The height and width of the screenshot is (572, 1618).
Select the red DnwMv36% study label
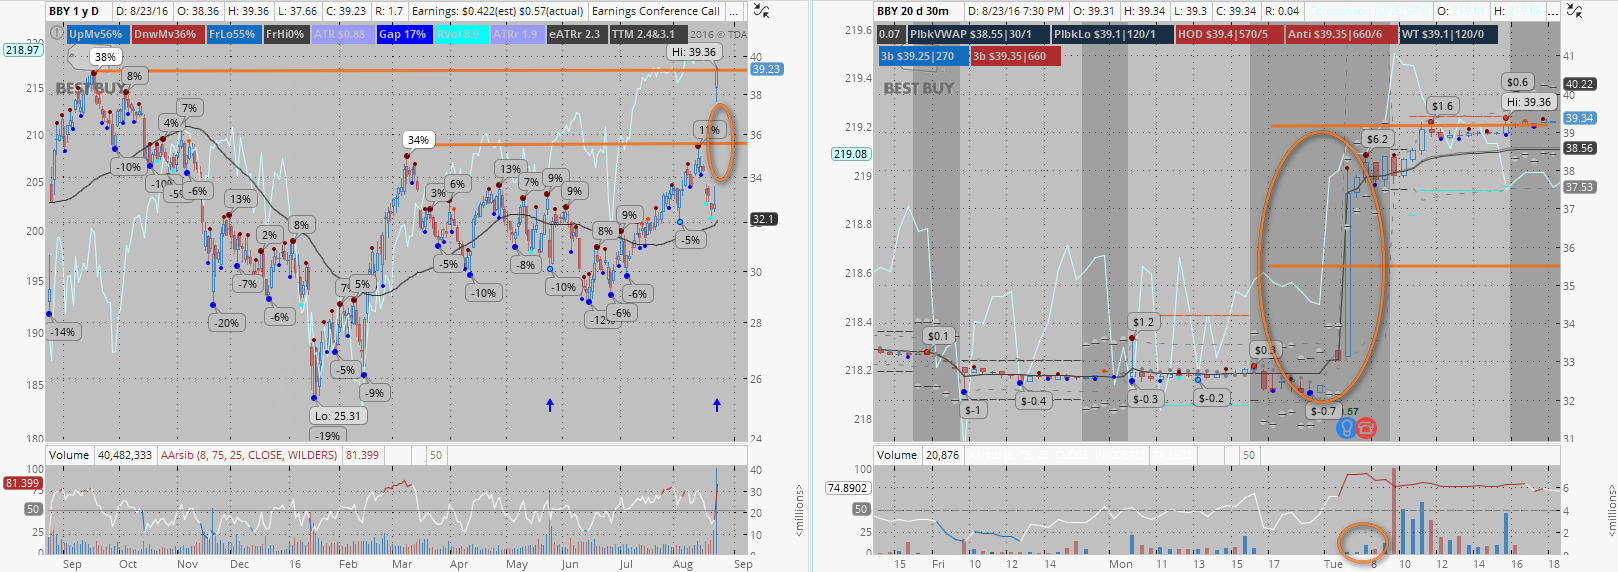[x=165, y=34]
